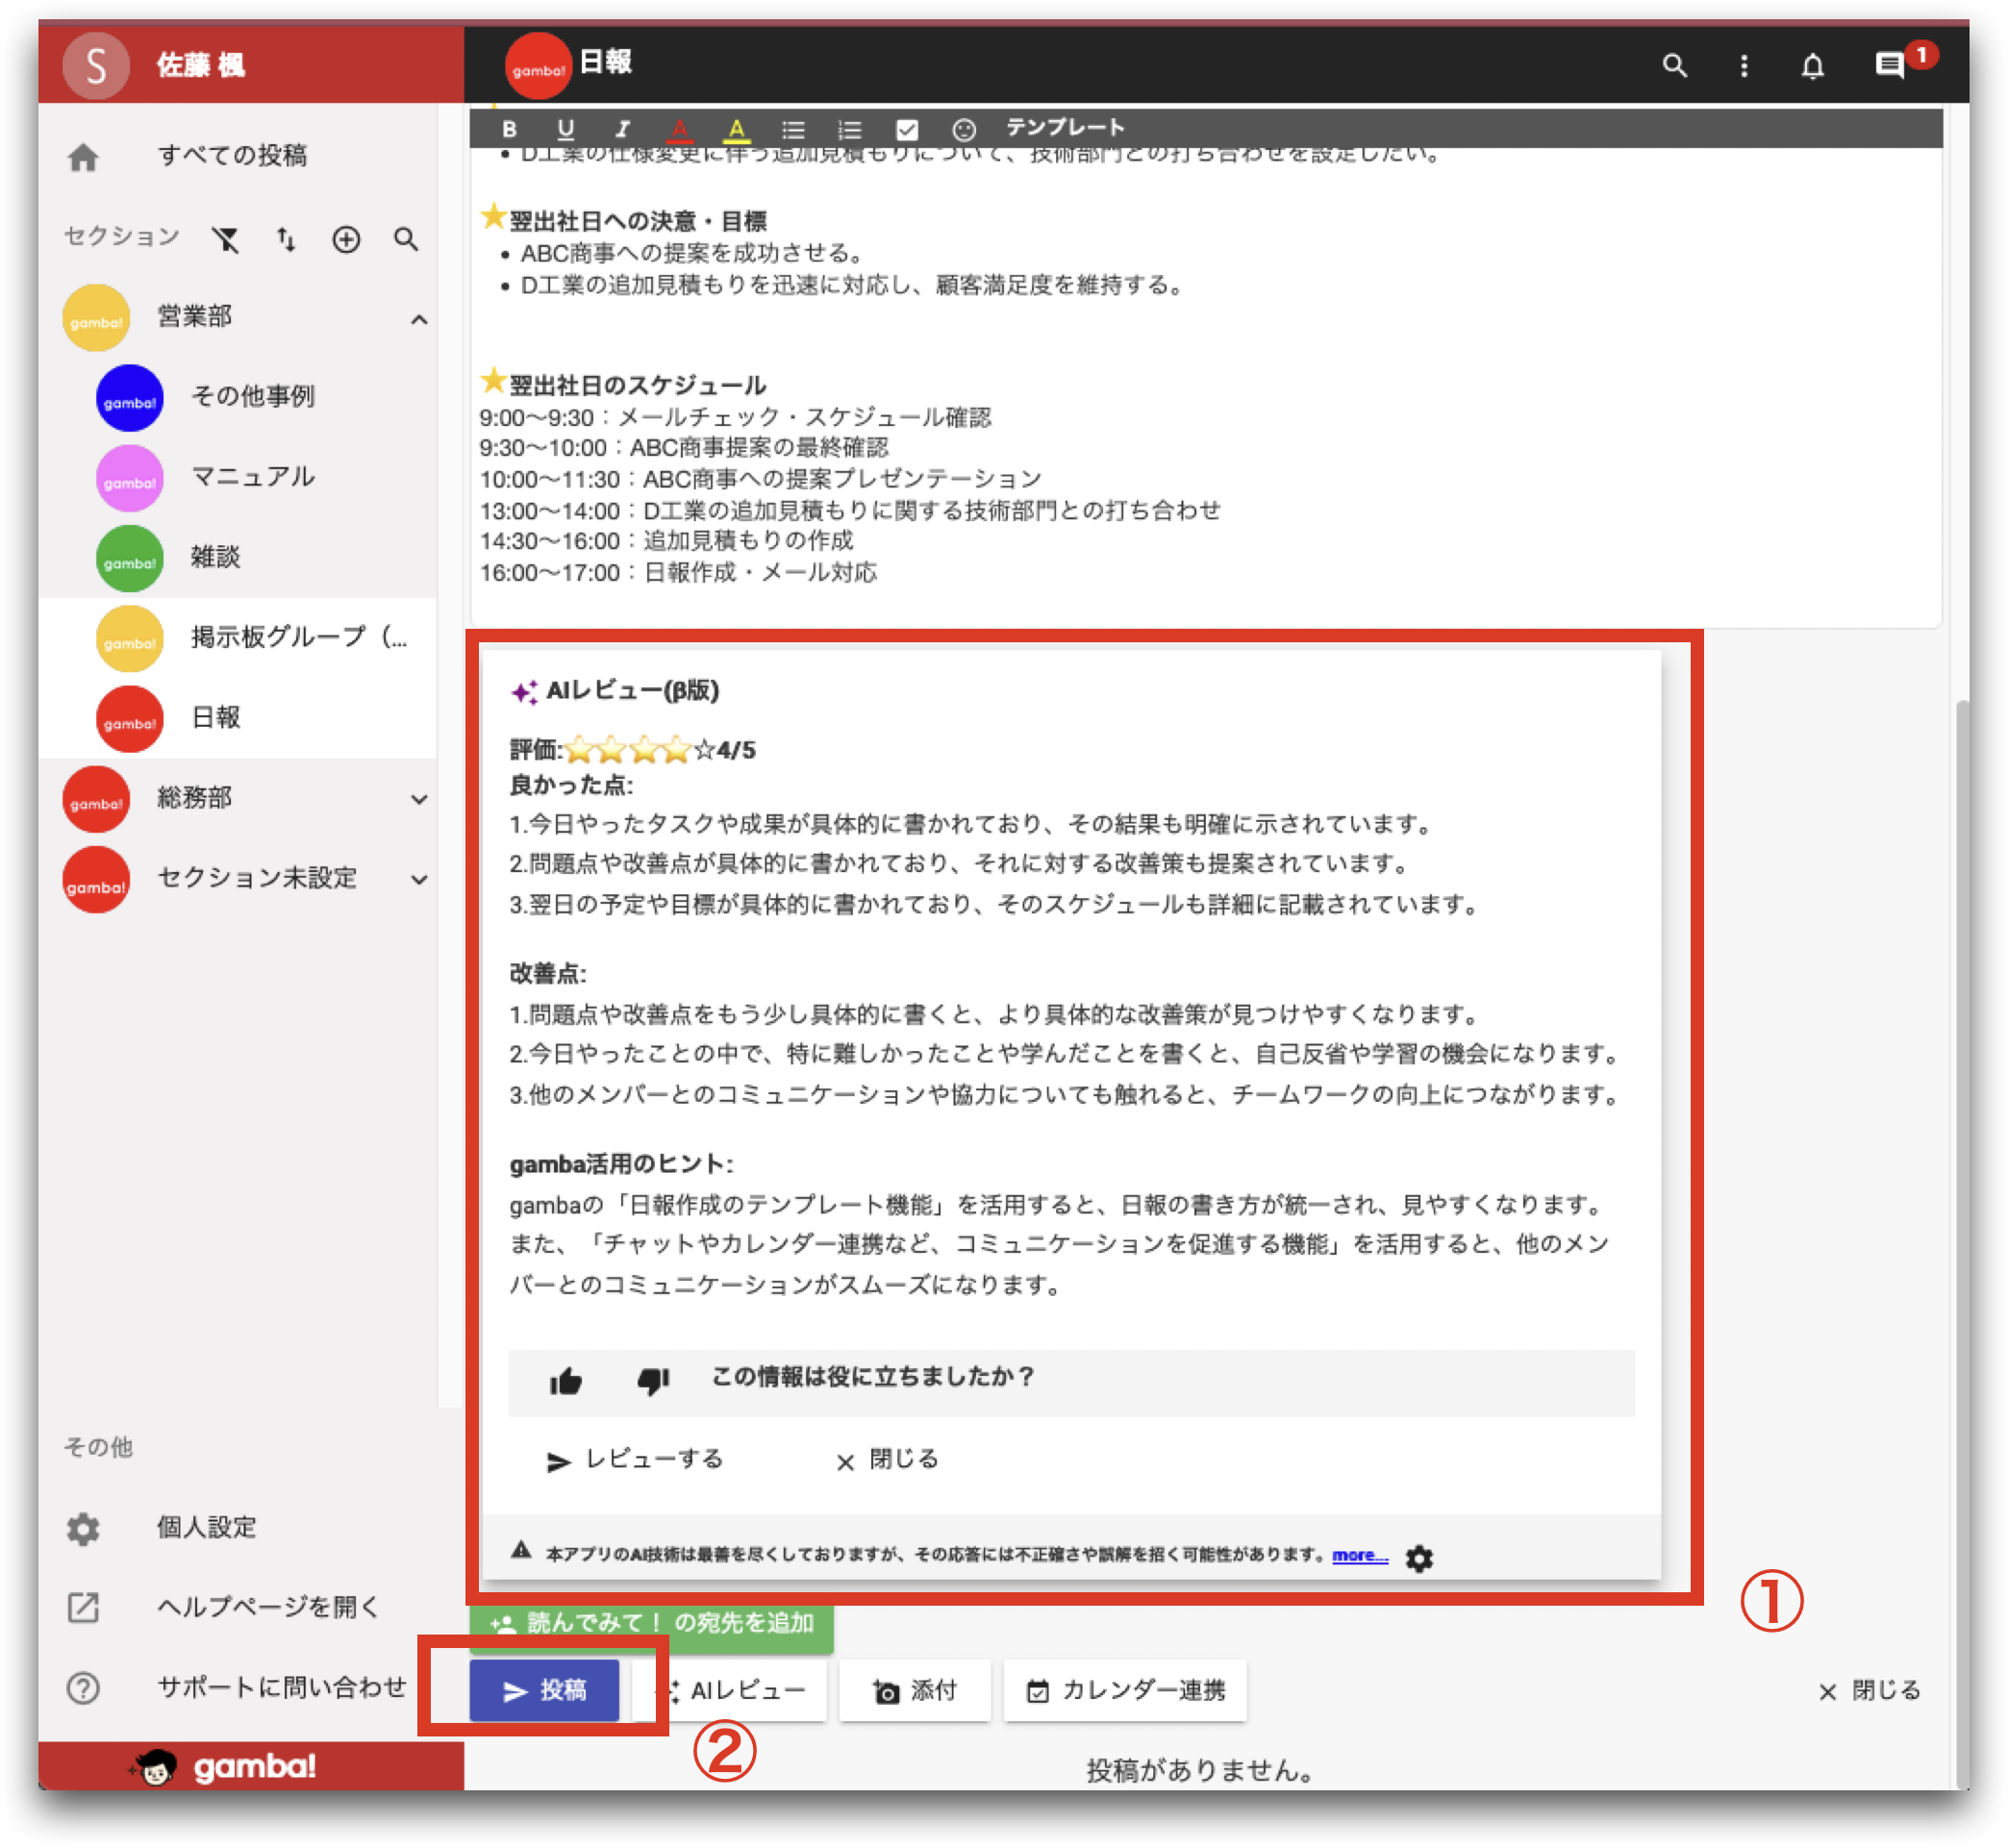This screenshot has height=1848, width=2008.
Task: Search sections with the sidebar magnifier icon
Action: 406,239
